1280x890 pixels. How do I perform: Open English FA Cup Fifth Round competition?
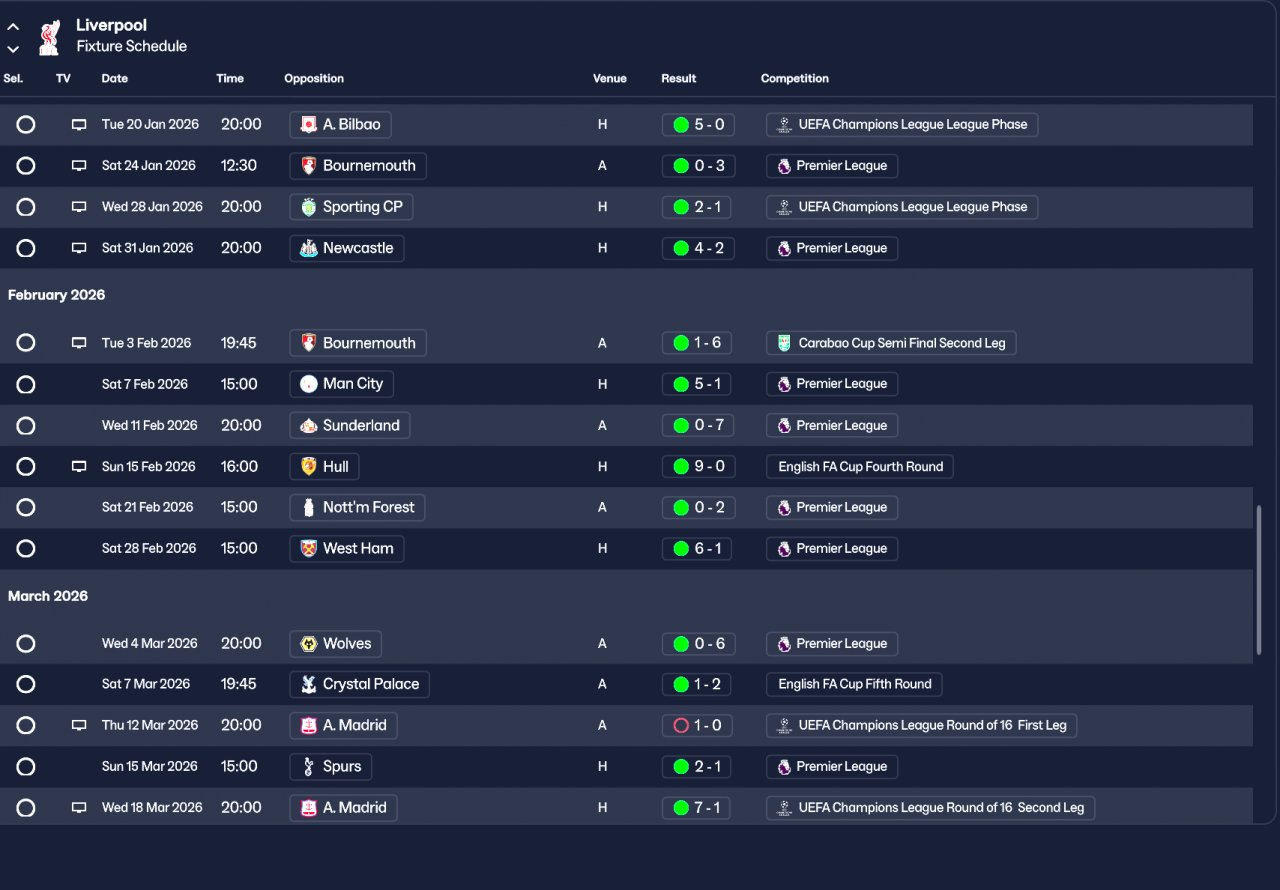tap(854, 684)
